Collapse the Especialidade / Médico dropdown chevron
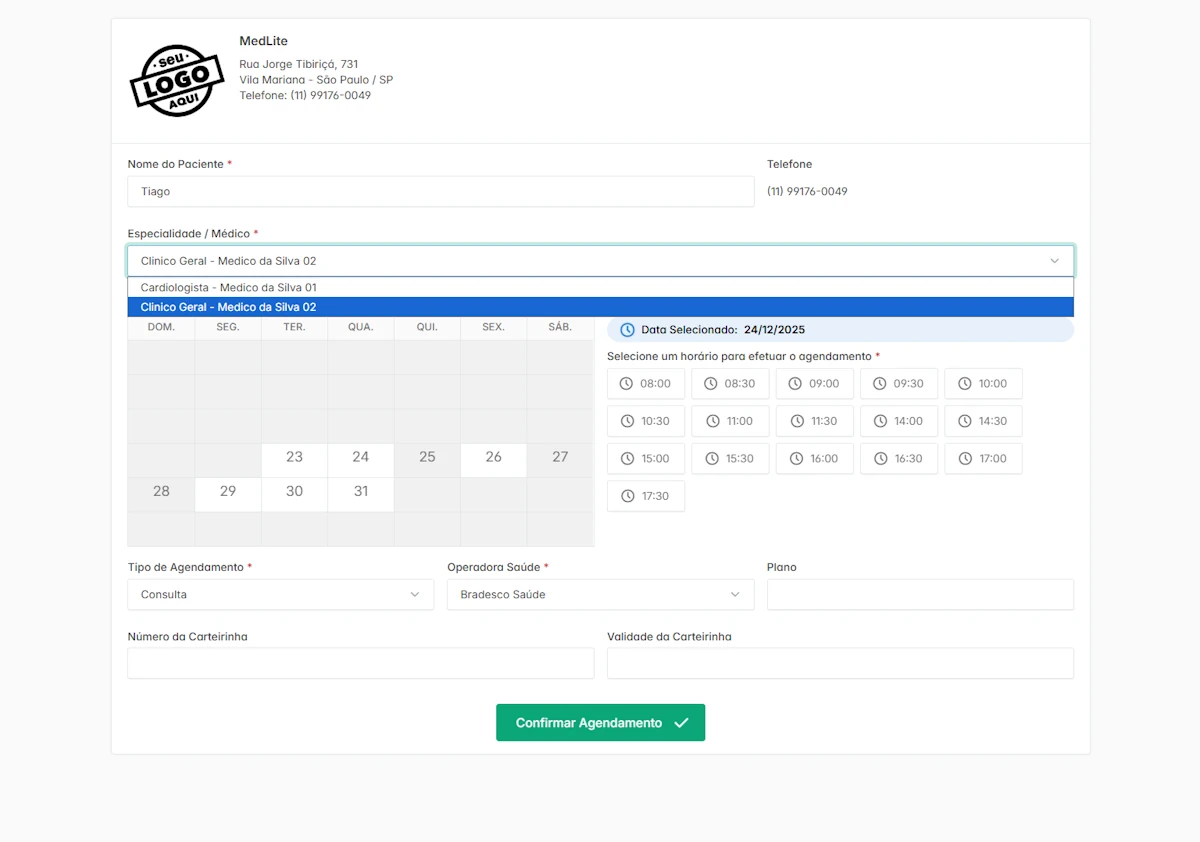Viewport: 1200px width, 842px height. click(x=1054, y=261)
